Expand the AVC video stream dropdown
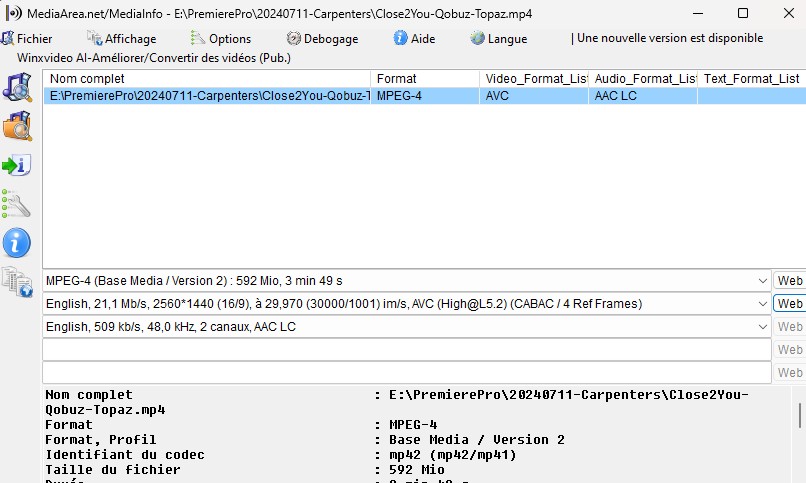806x483 pixels. [x=763, y=303]
